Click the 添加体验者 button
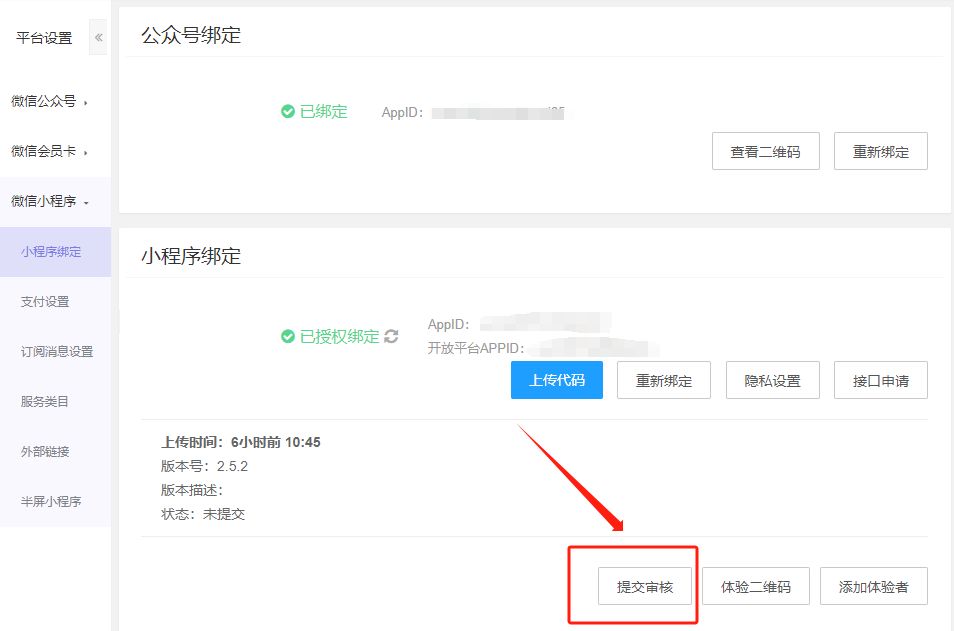Image resolution: width=954 pixels, height=631 pixels. pyautogui.click(x=874, y=586)
